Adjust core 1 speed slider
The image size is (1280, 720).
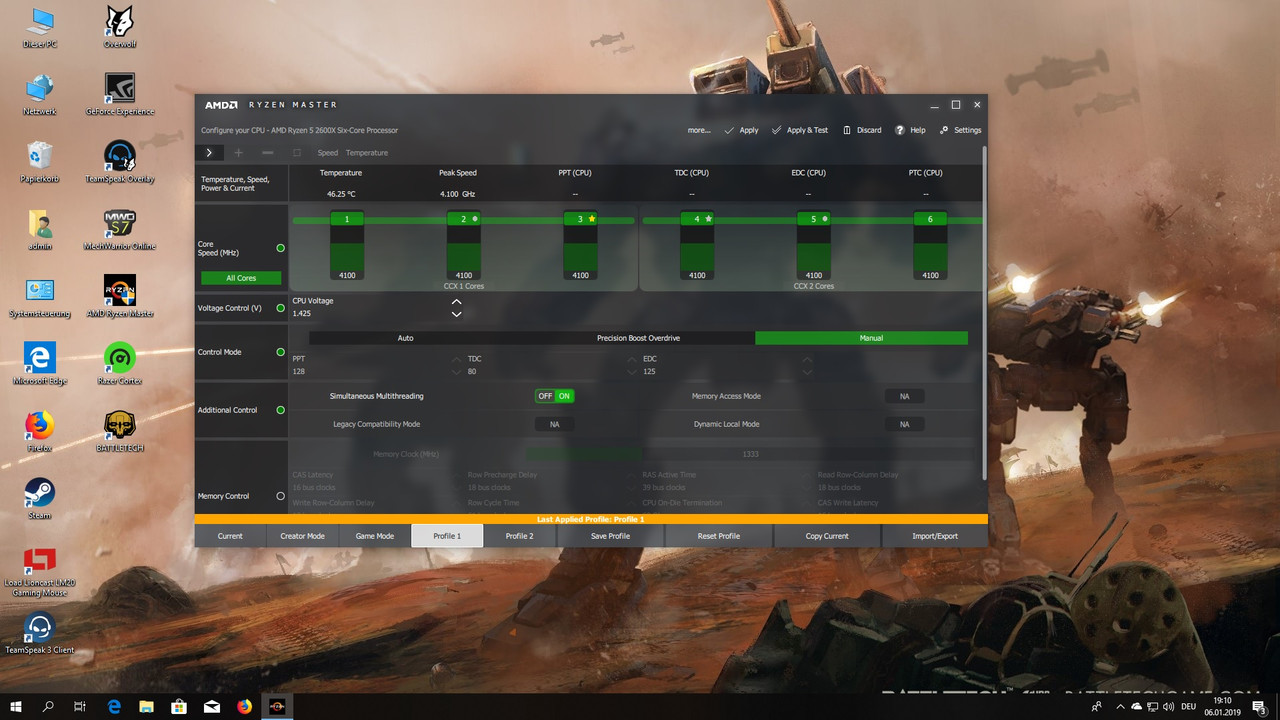[x=347, y=255]
